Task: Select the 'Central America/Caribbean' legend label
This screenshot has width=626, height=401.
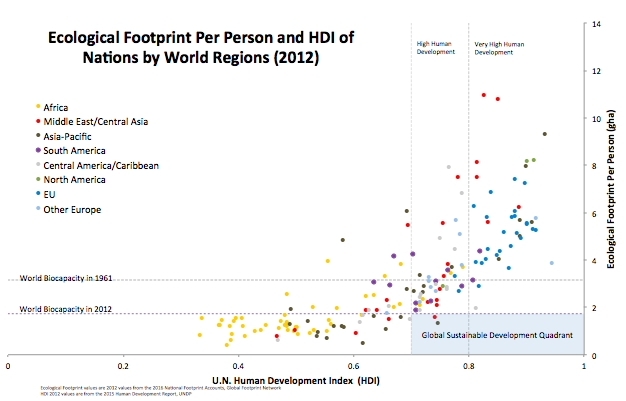Action: 101,165
